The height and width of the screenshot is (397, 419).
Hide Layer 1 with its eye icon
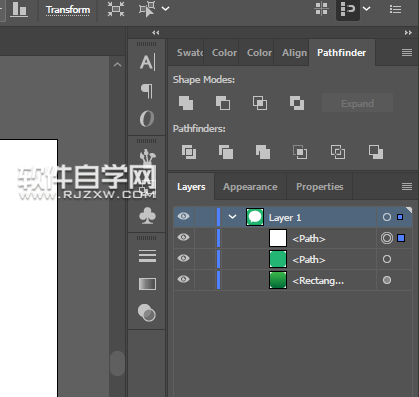tap(183, 216)
